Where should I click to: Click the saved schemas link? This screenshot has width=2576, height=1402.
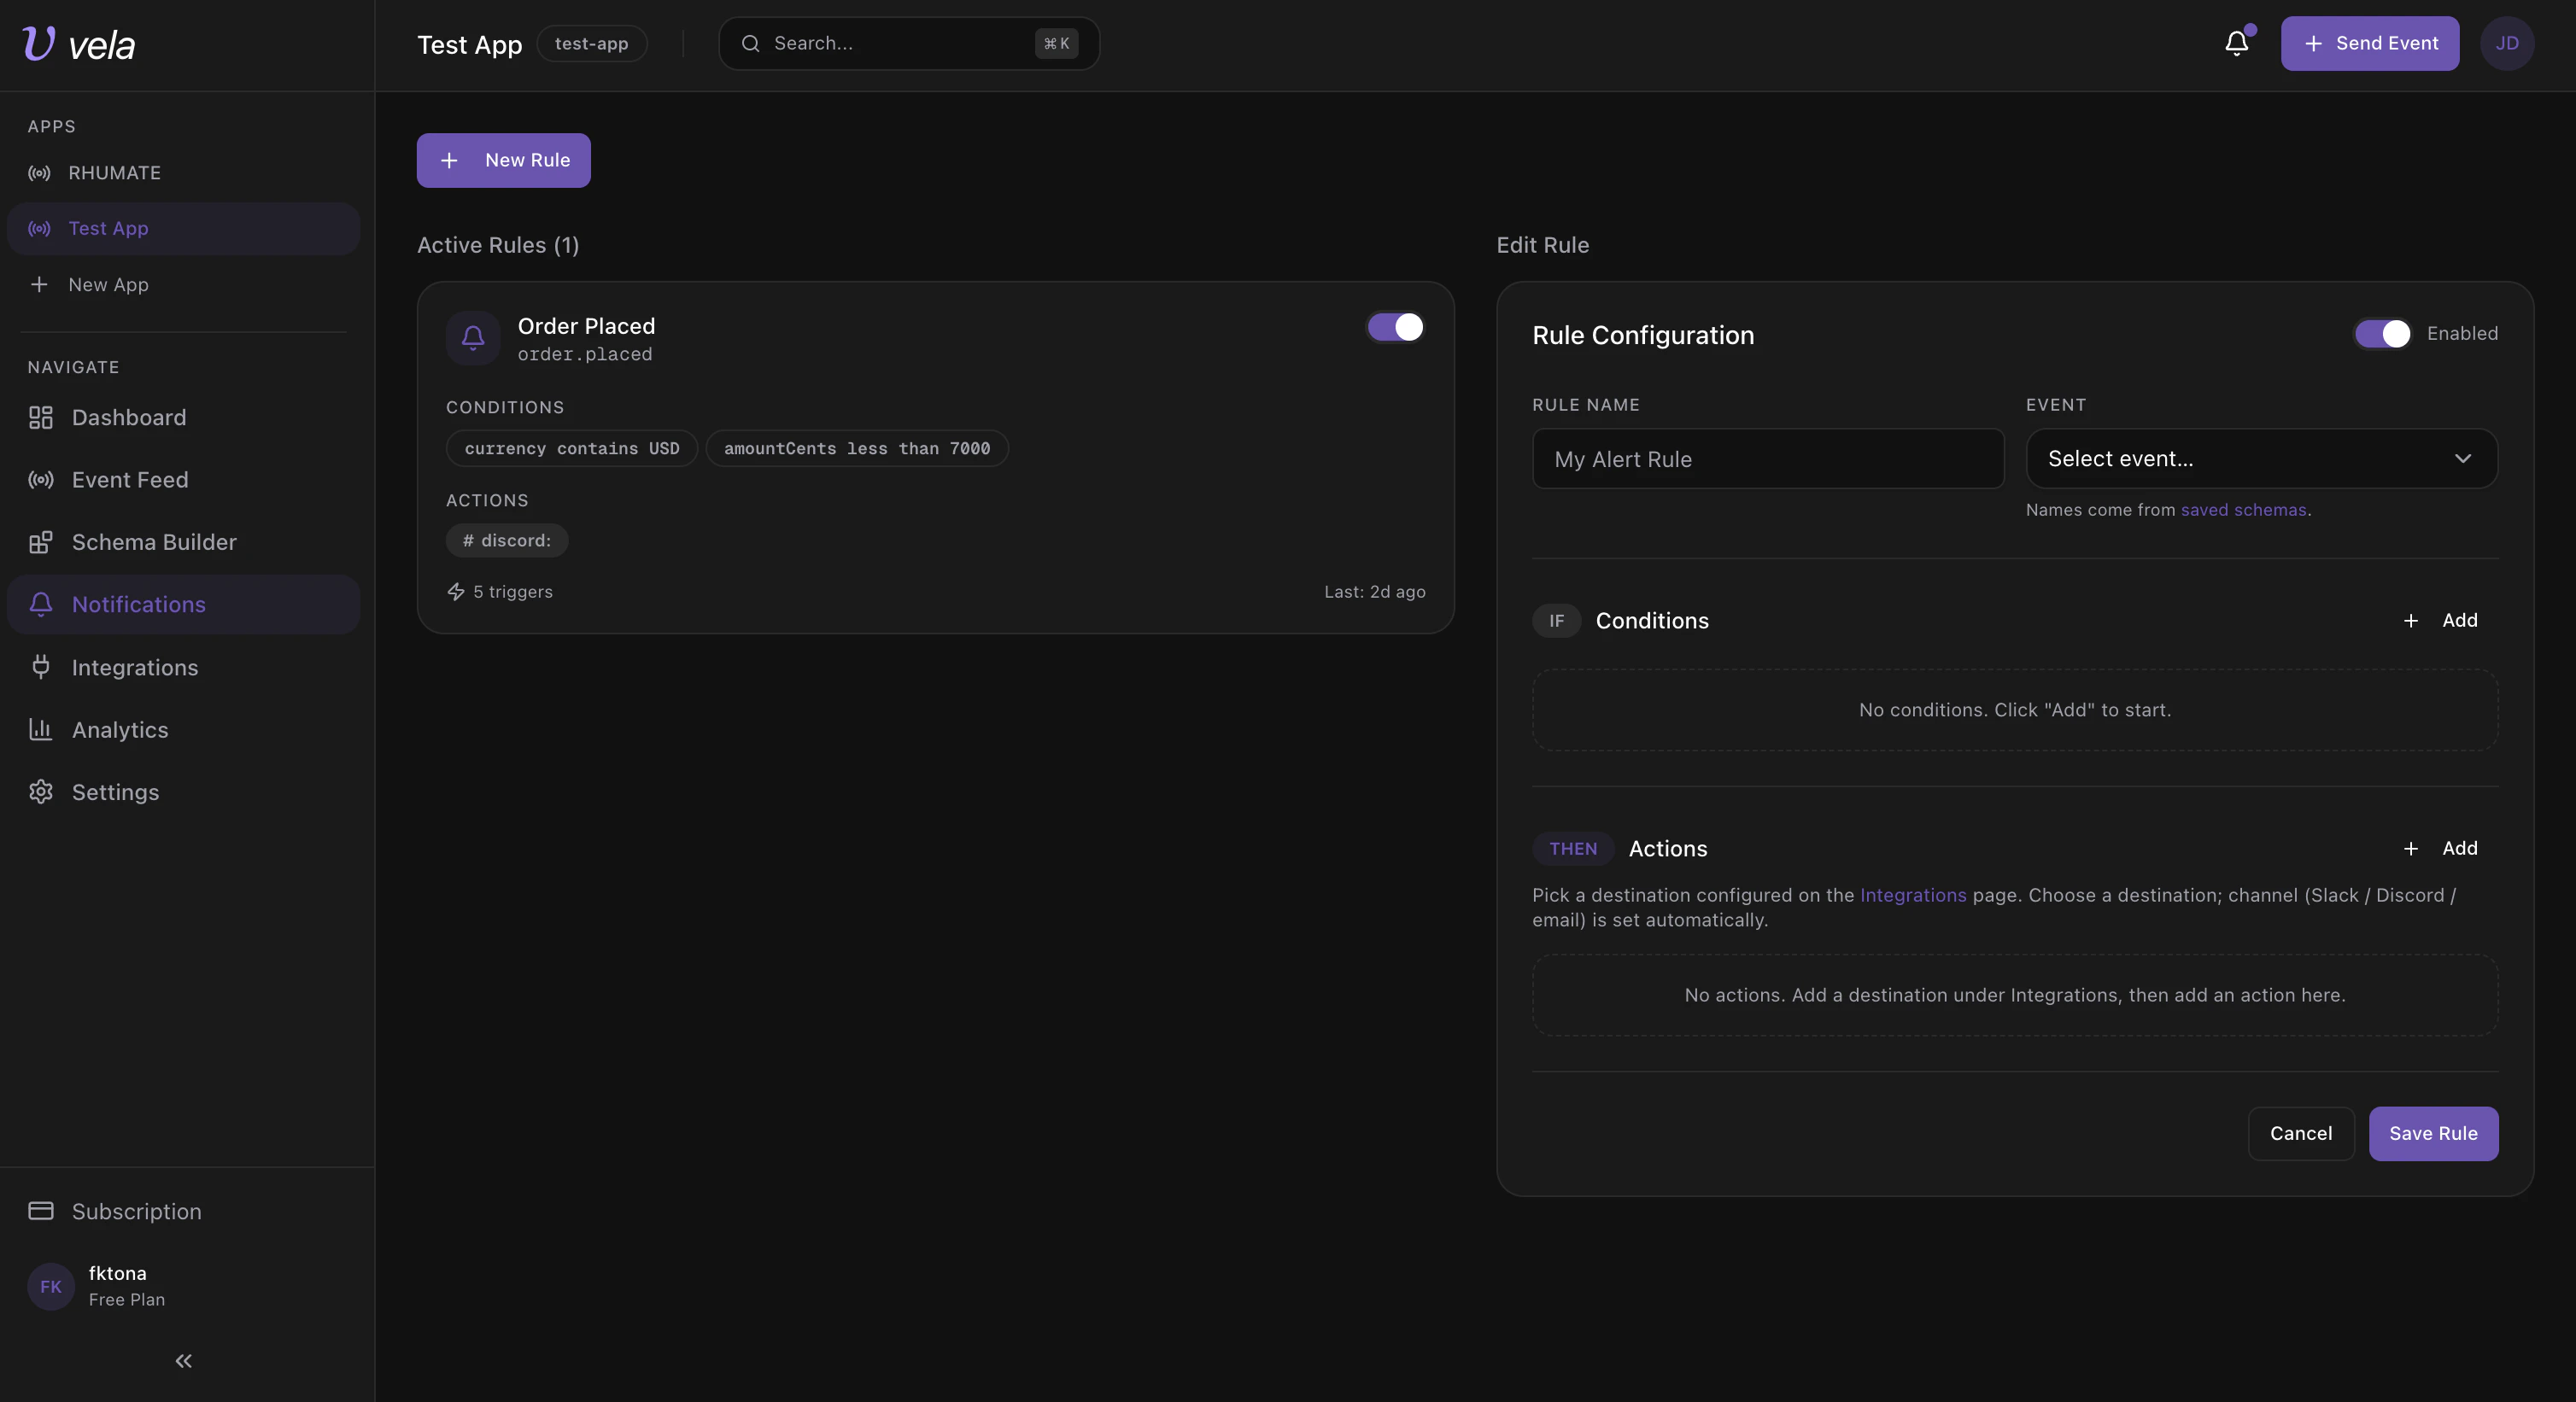point(2243,509)
